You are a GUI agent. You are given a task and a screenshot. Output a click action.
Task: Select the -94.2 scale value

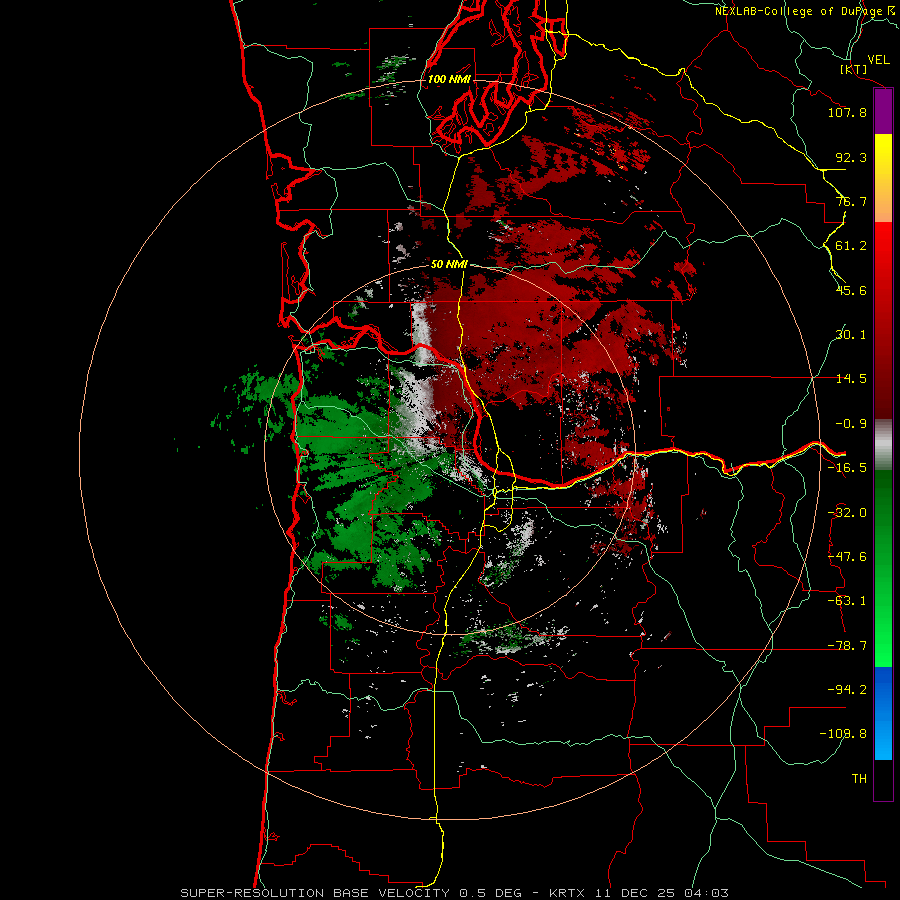(x=847, y=690)
